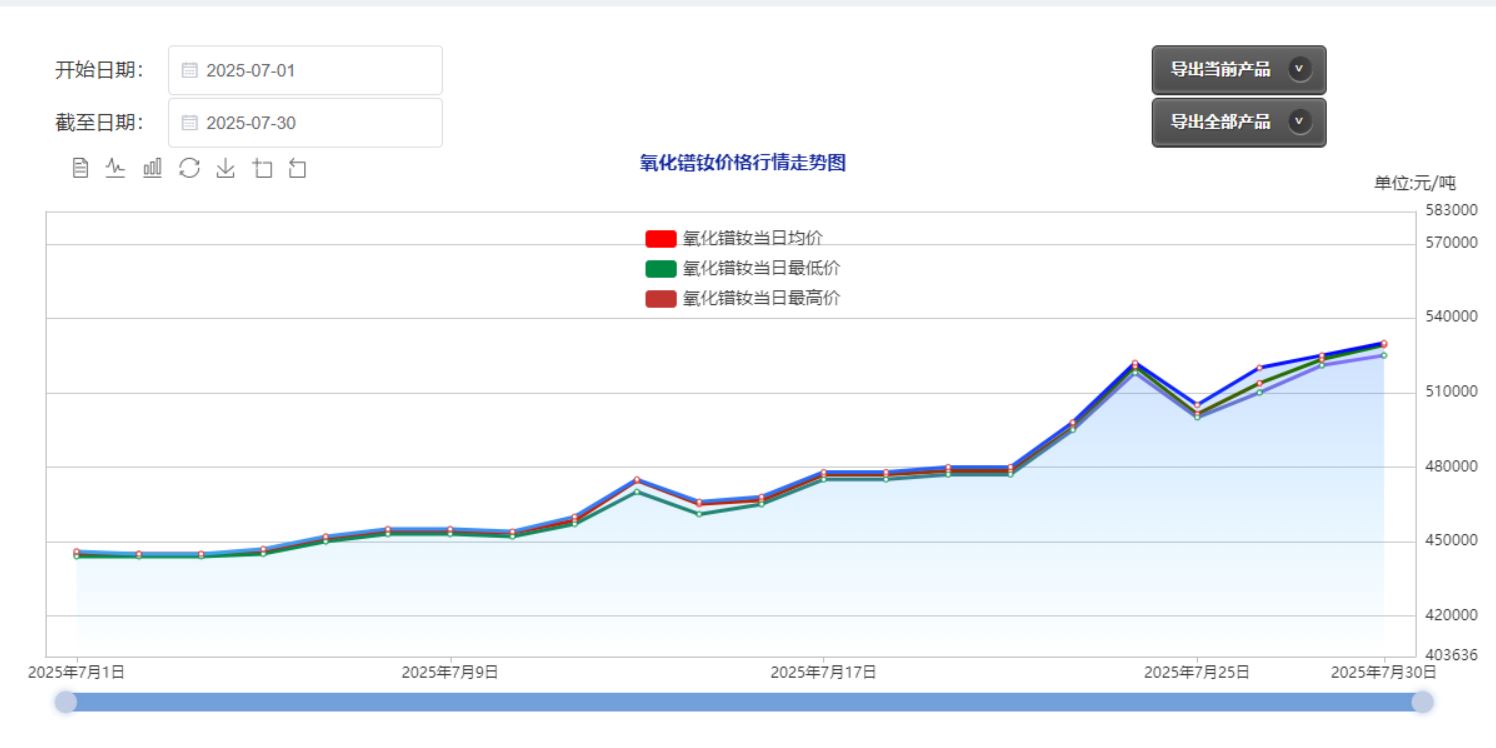Viewport: 1496px width, 748px height.
Task: Click the end date field 2025-07-30
Action: [x=305, y=123]
